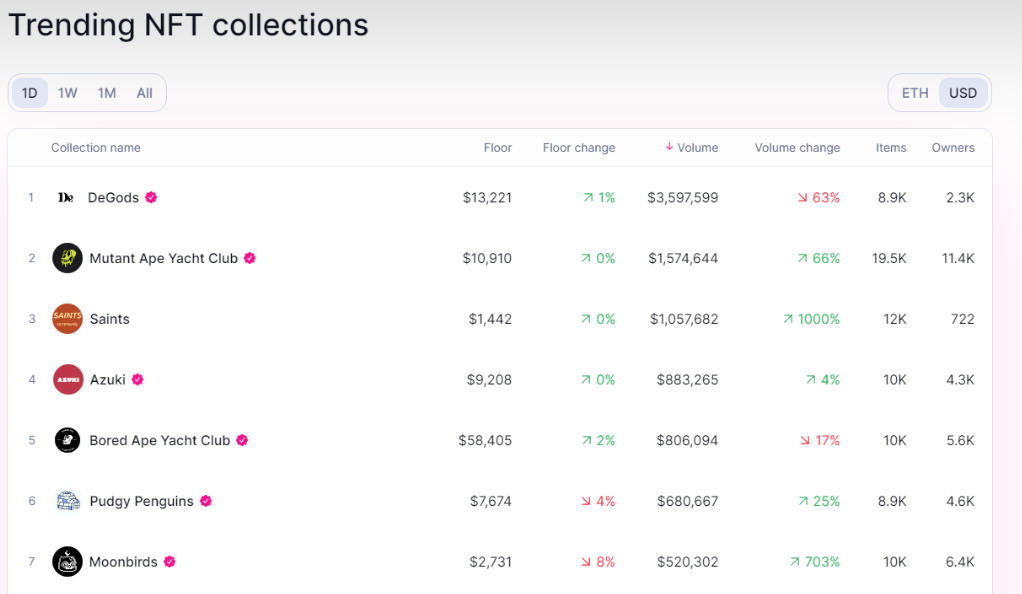Sort by Floor column header

click(x=497, y=148)
